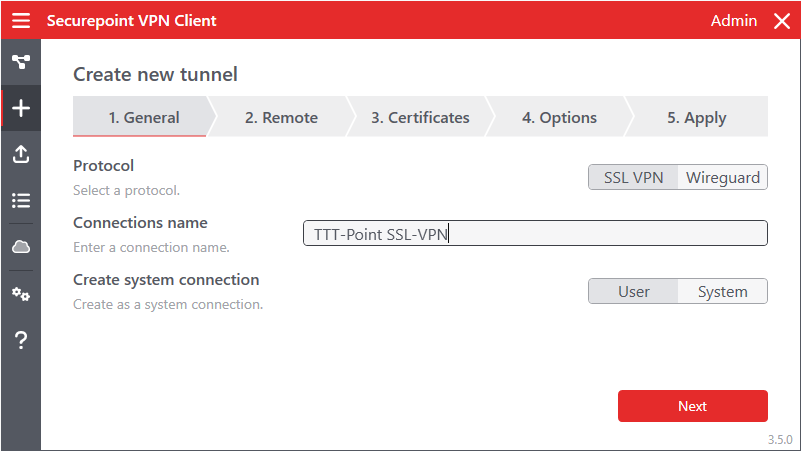Screen dimensions: 801x451
Task: Click the plus icon for new tunnel
Action: click(x=20, y=108)
